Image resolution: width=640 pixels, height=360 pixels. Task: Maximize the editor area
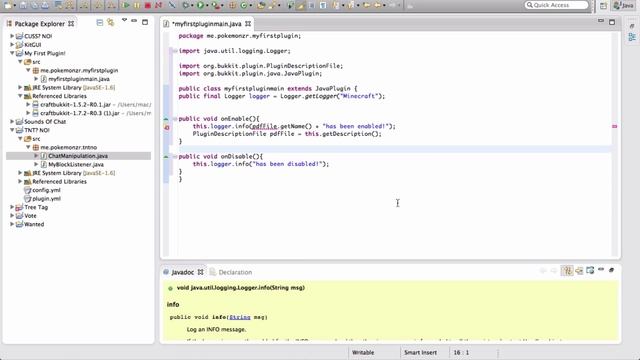[x=612, y=22]
